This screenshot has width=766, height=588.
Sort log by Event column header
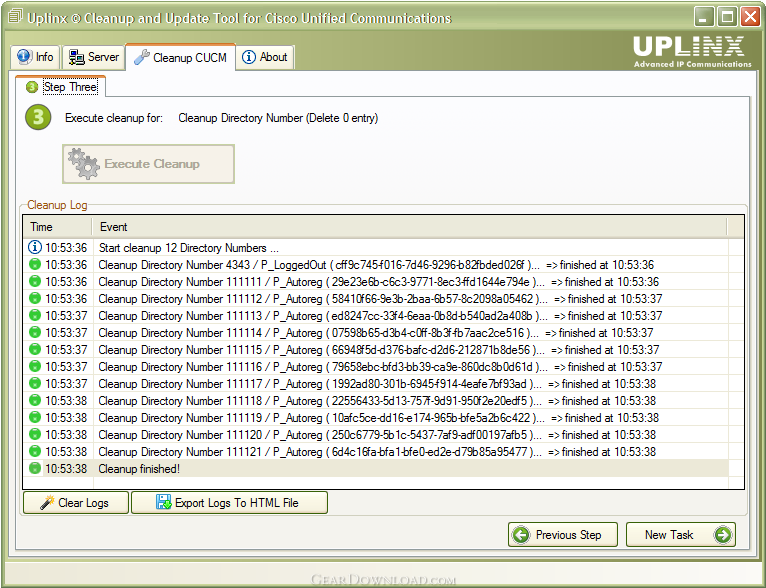400,227
